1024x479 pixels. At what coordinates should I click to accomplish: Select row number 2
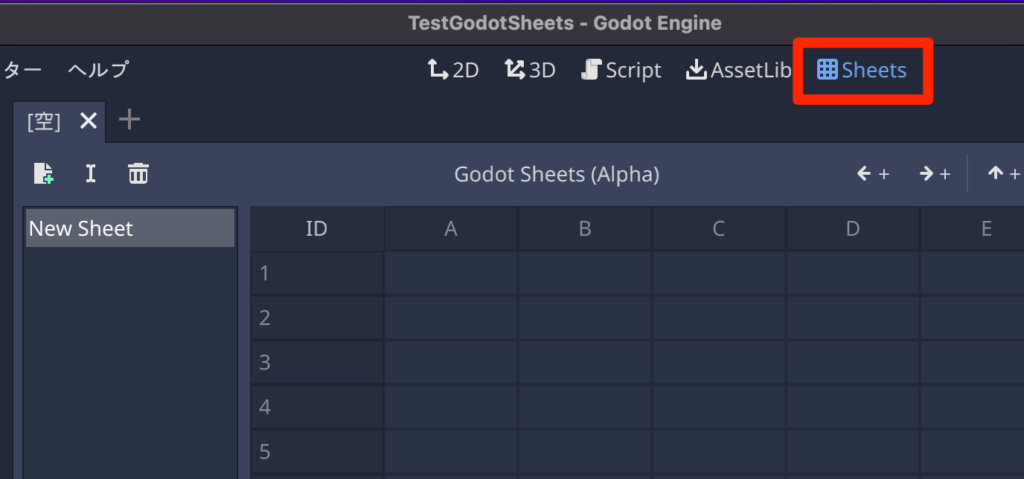[317, 318]
